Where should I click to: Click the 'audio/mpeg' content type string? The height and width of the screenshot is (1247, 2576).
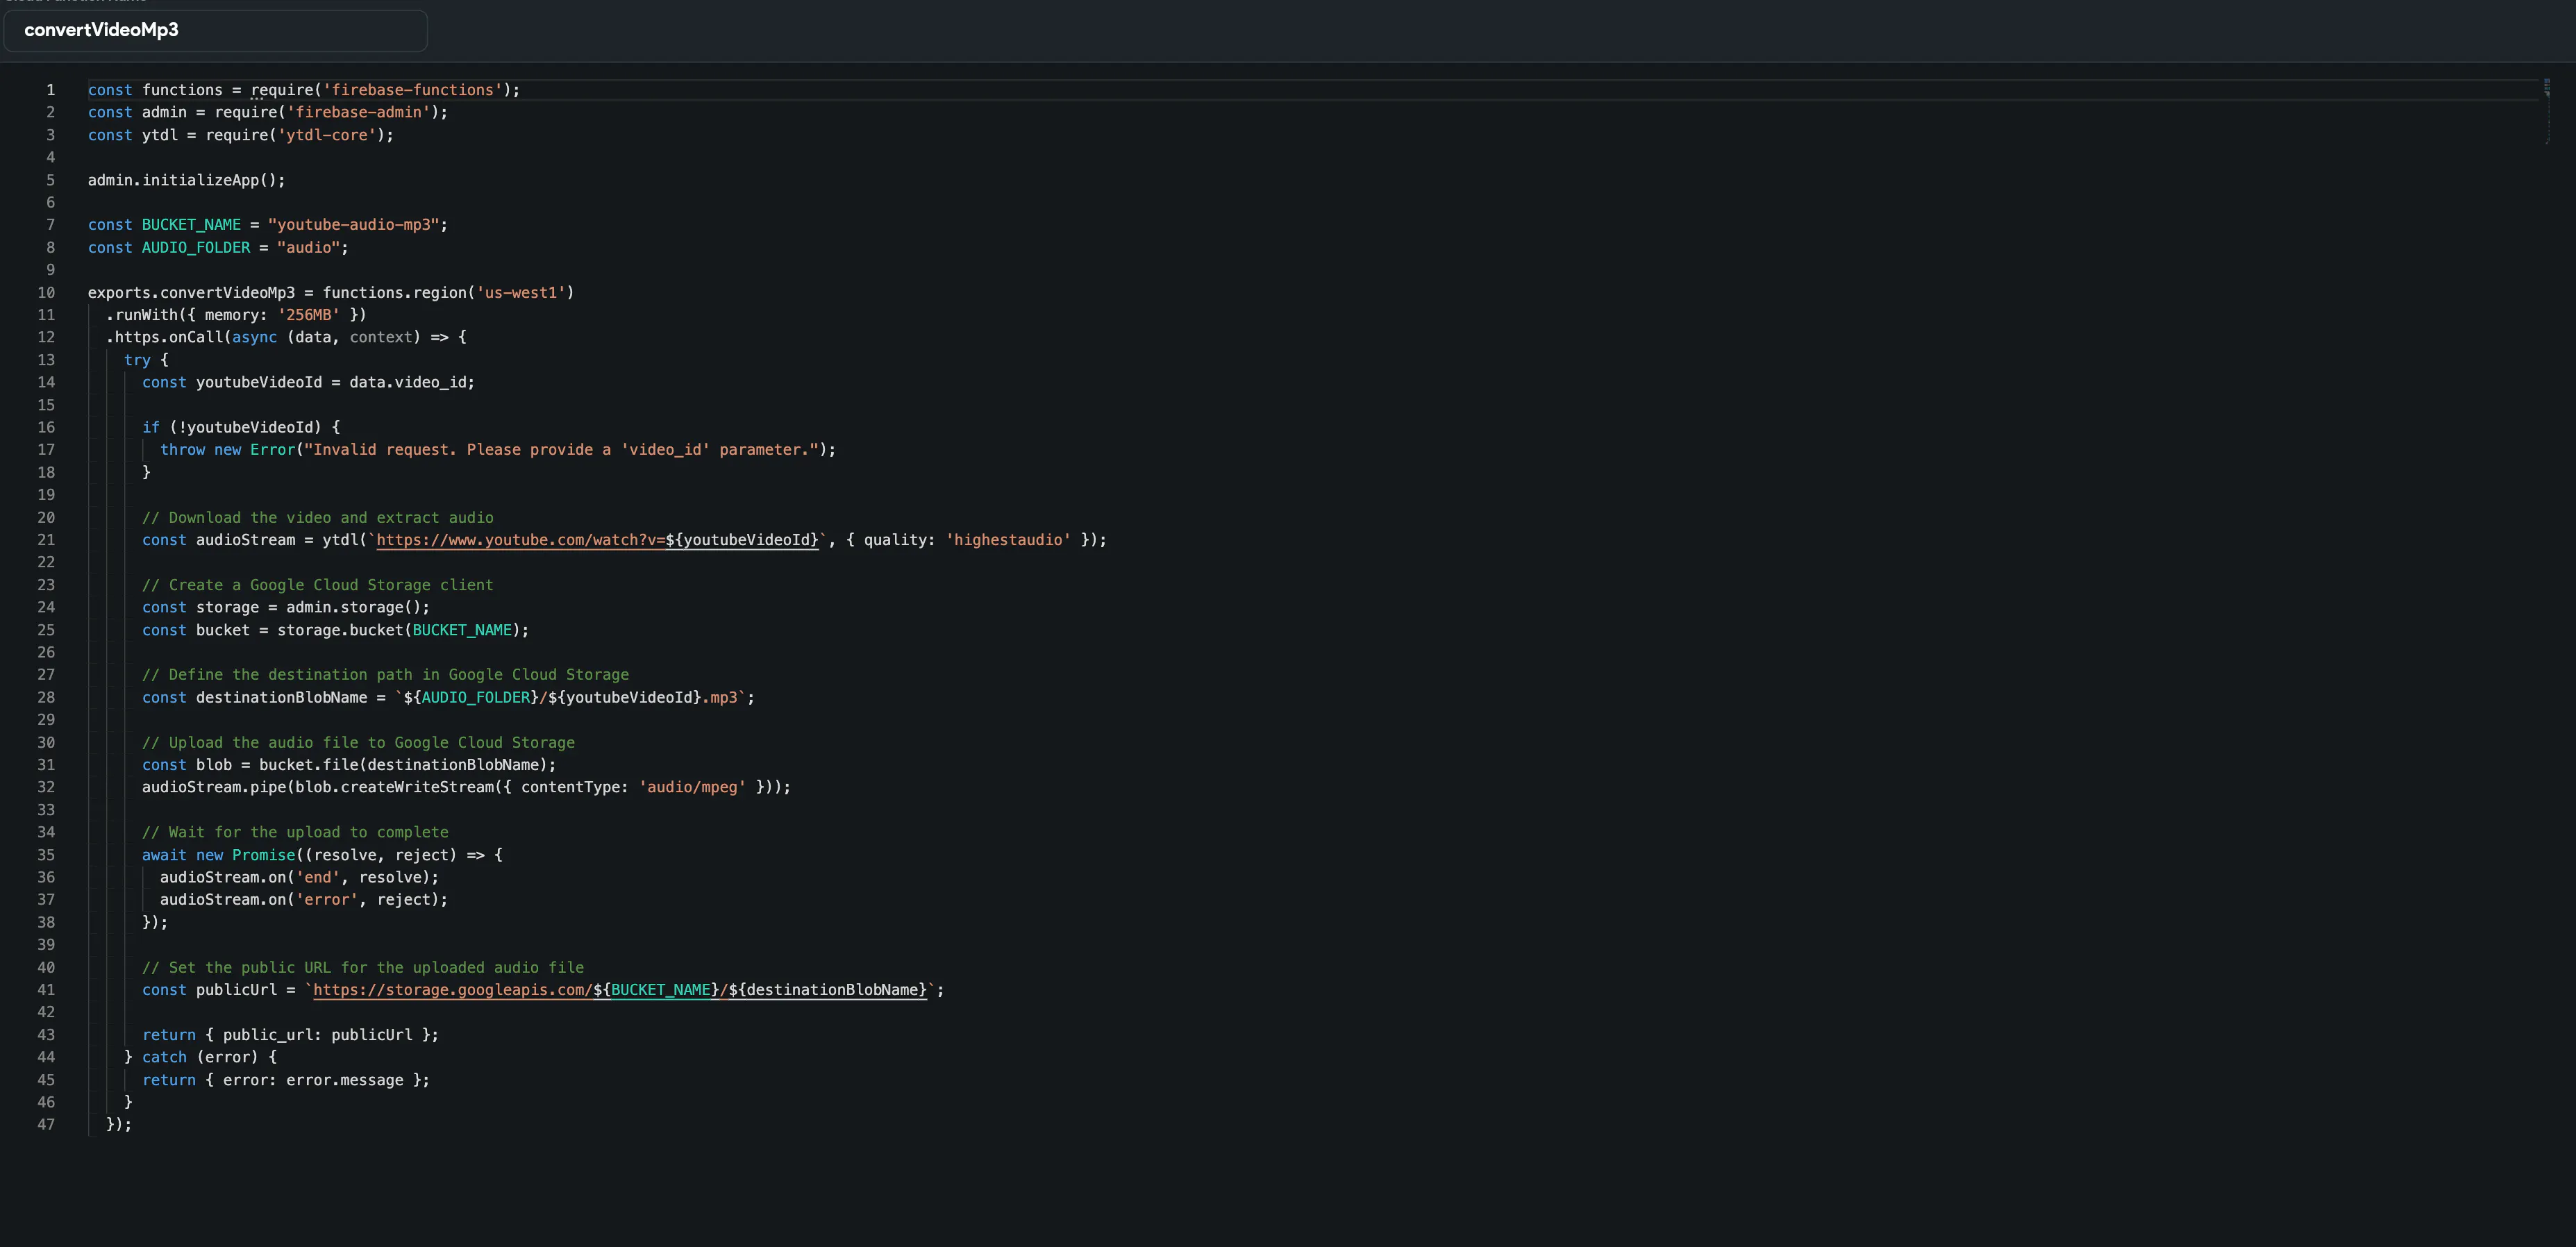tap(692, 787)
